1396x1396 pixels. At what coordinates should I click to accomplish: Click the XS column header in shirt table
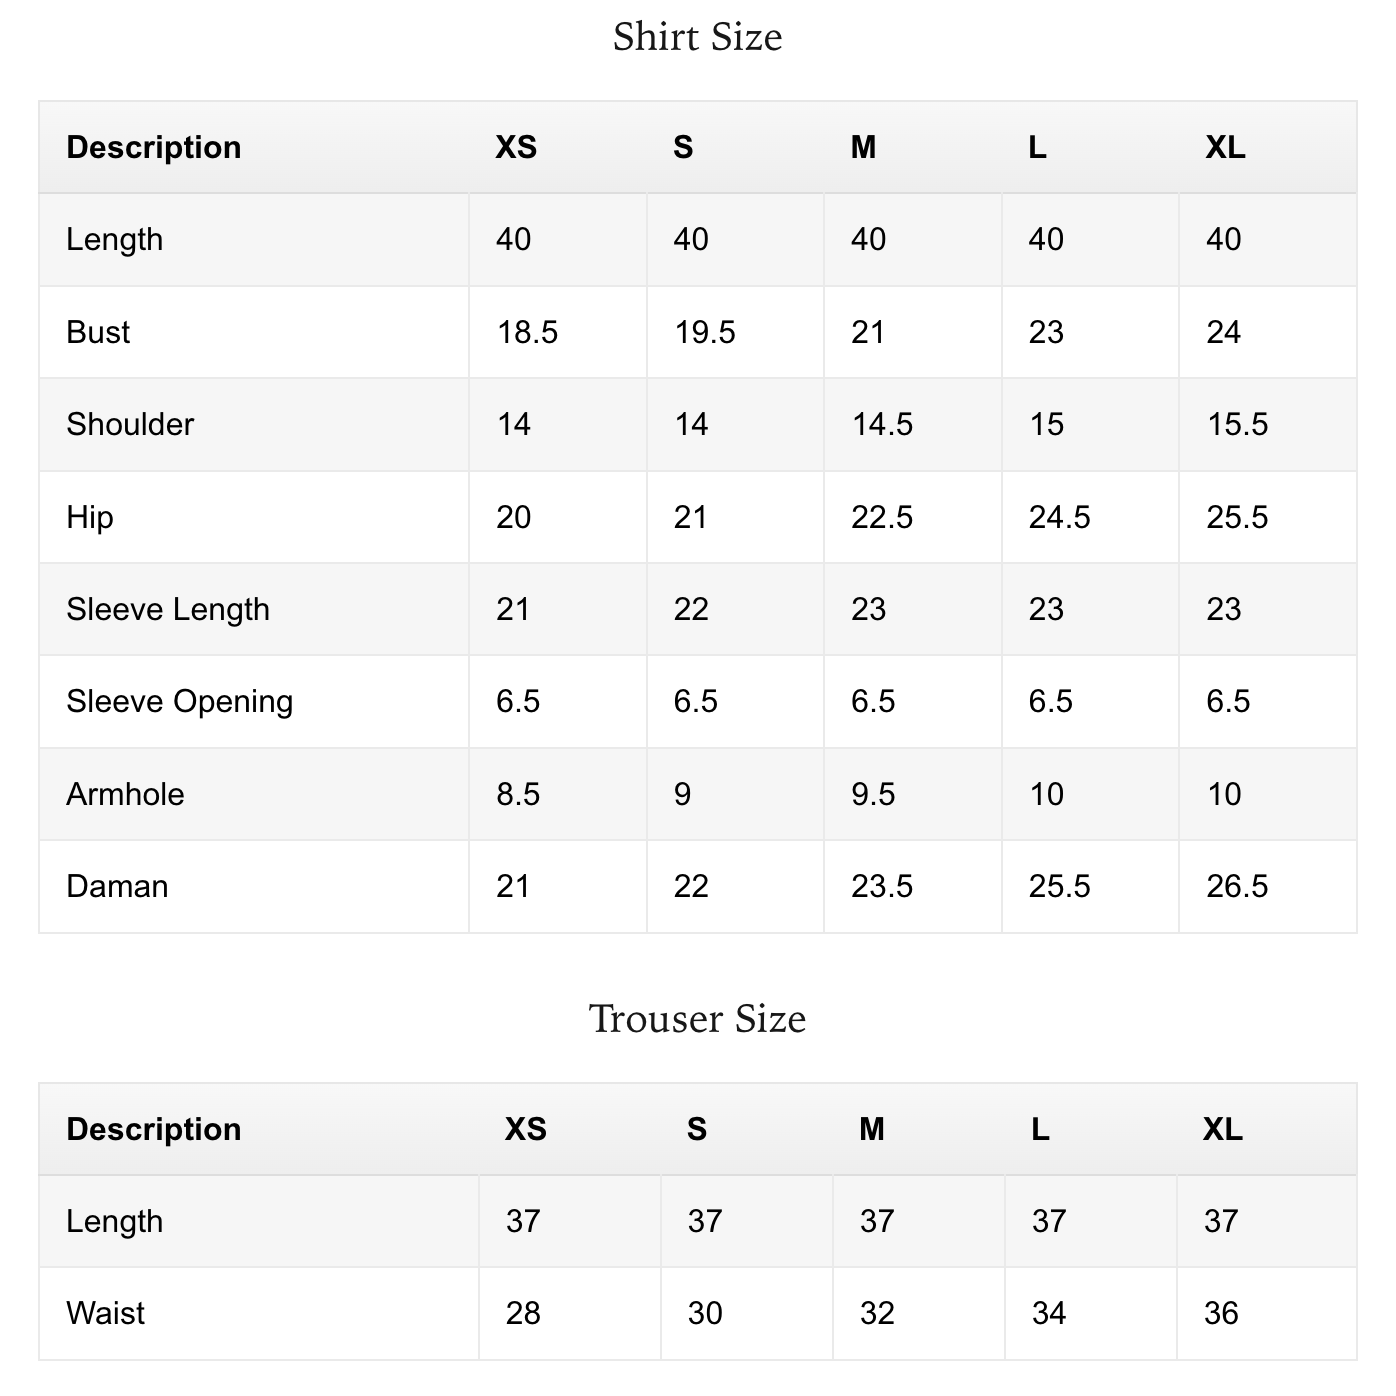516,147
